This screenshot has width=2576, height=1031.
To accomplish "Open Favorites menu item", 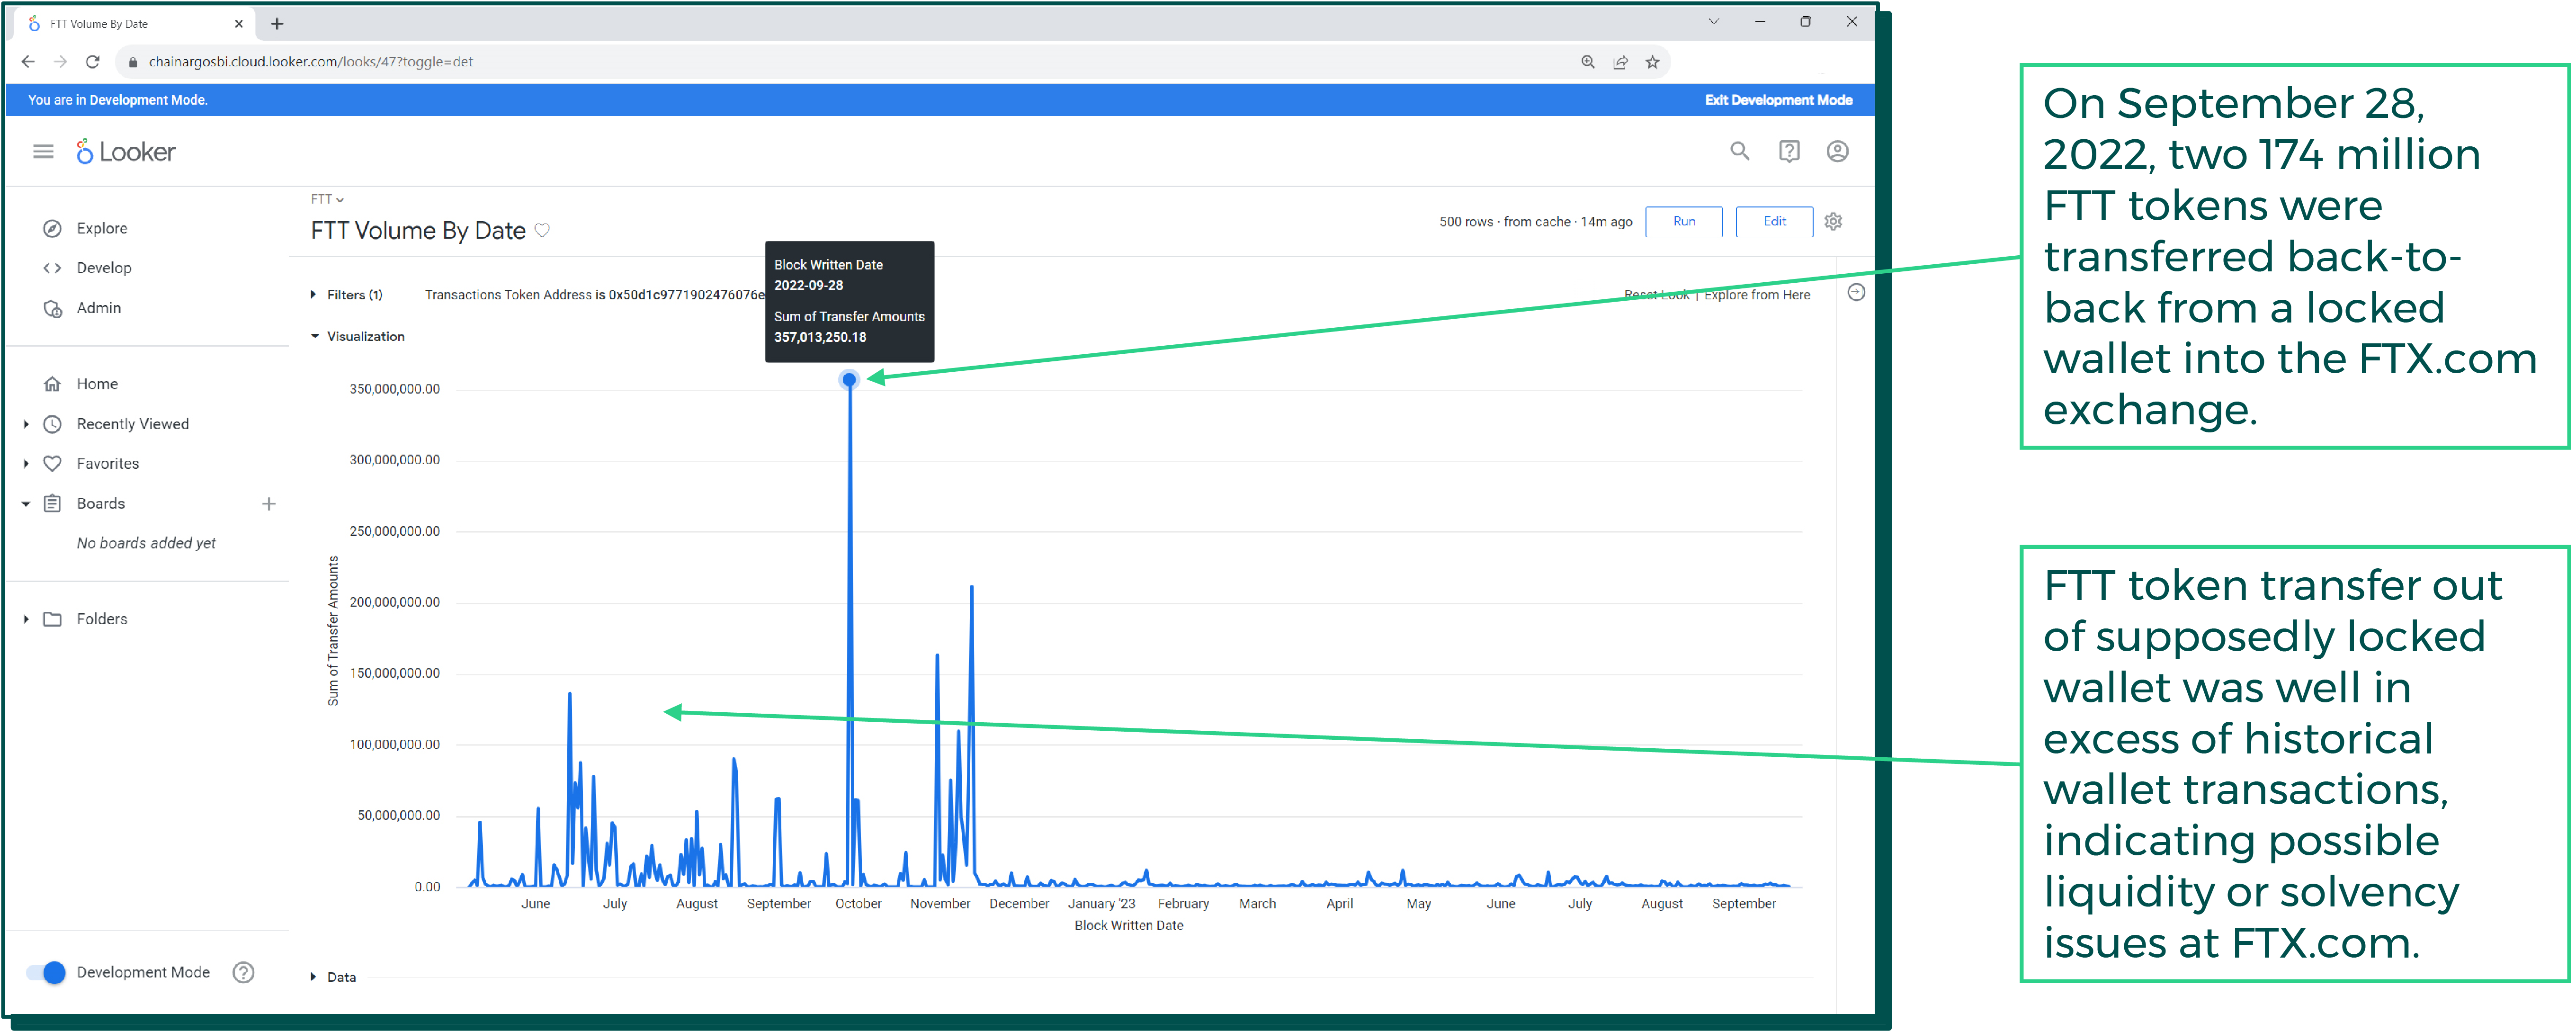I will click(108, 464).
